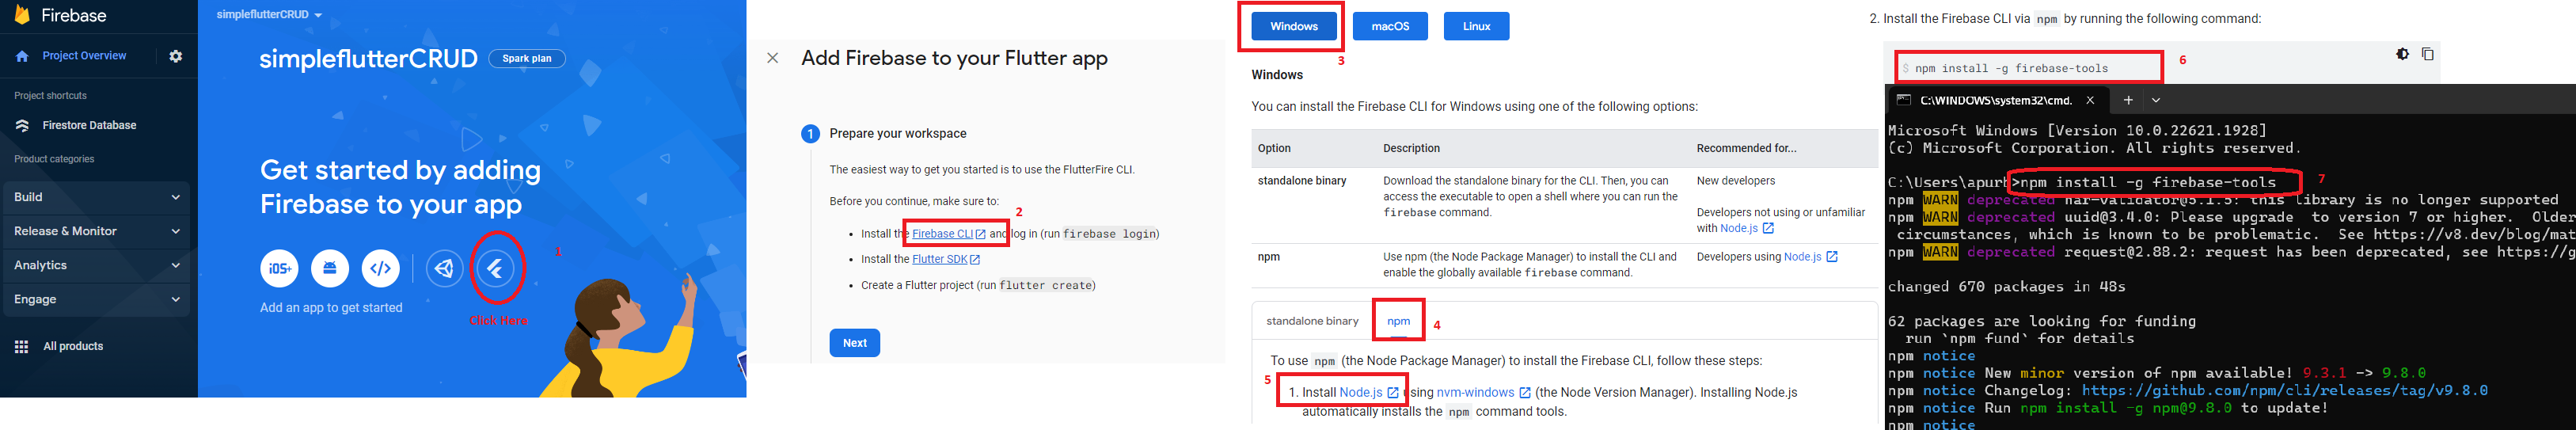2576x430 pixels.
Task: Expand the Release & Monitor category
Action: 96,231
